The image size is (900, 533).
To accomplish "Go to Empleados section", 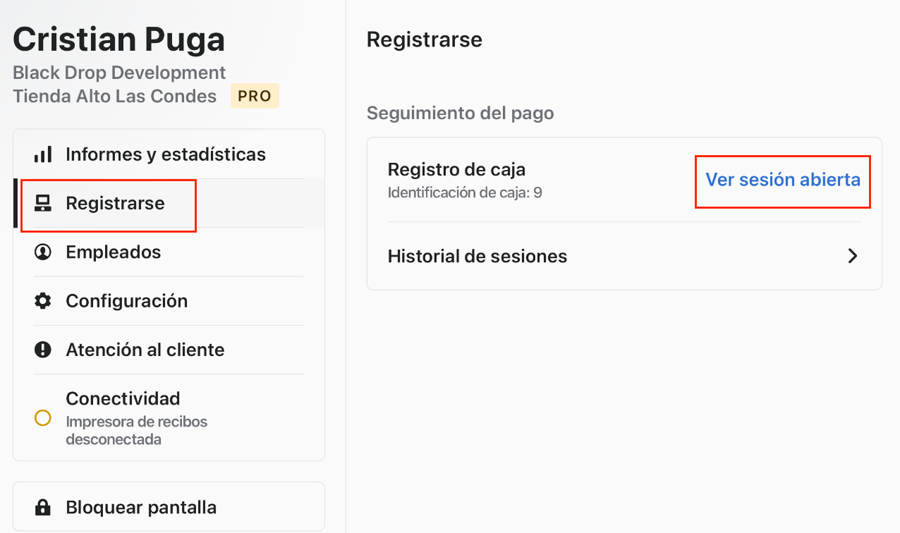I will coord(113,252).
